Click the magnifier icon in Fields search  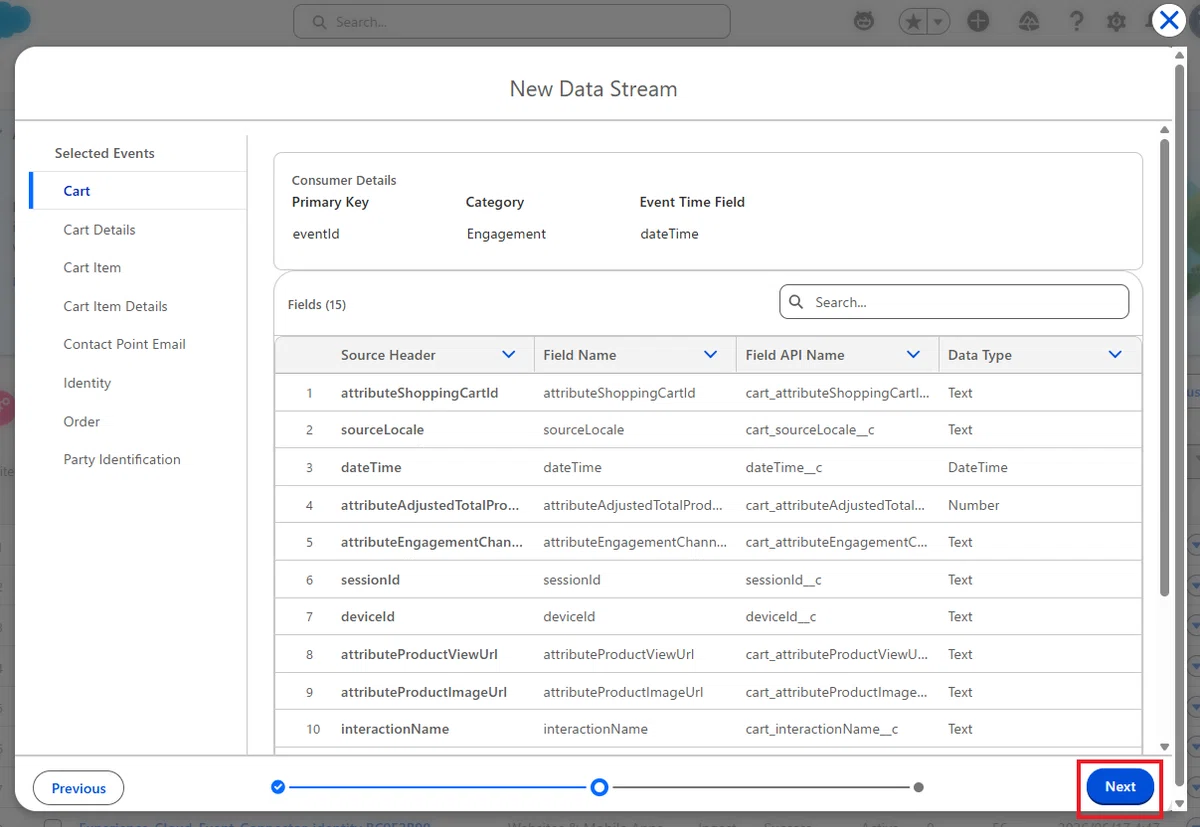(x=796, y=302)
